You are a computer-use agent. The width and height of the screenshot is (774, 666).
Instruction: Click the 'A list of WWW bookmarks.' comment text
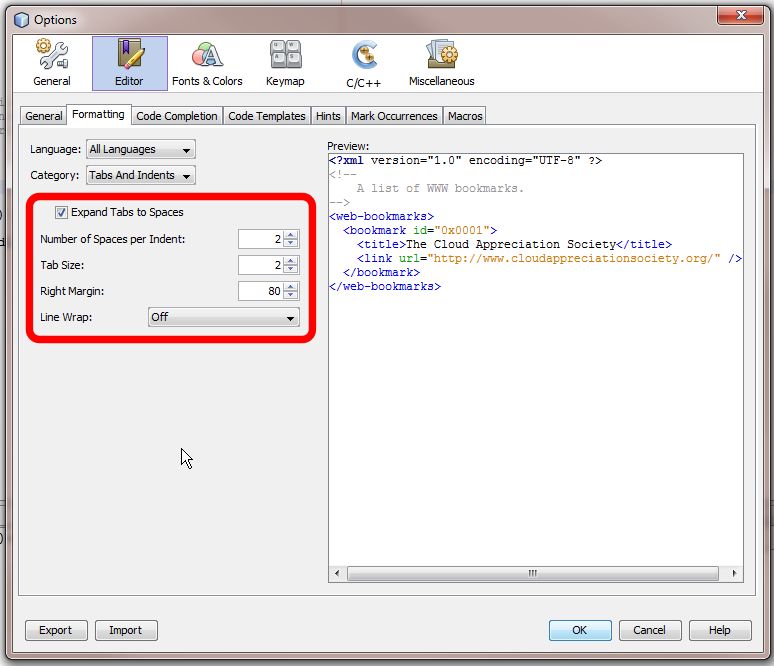pos(440,189)
